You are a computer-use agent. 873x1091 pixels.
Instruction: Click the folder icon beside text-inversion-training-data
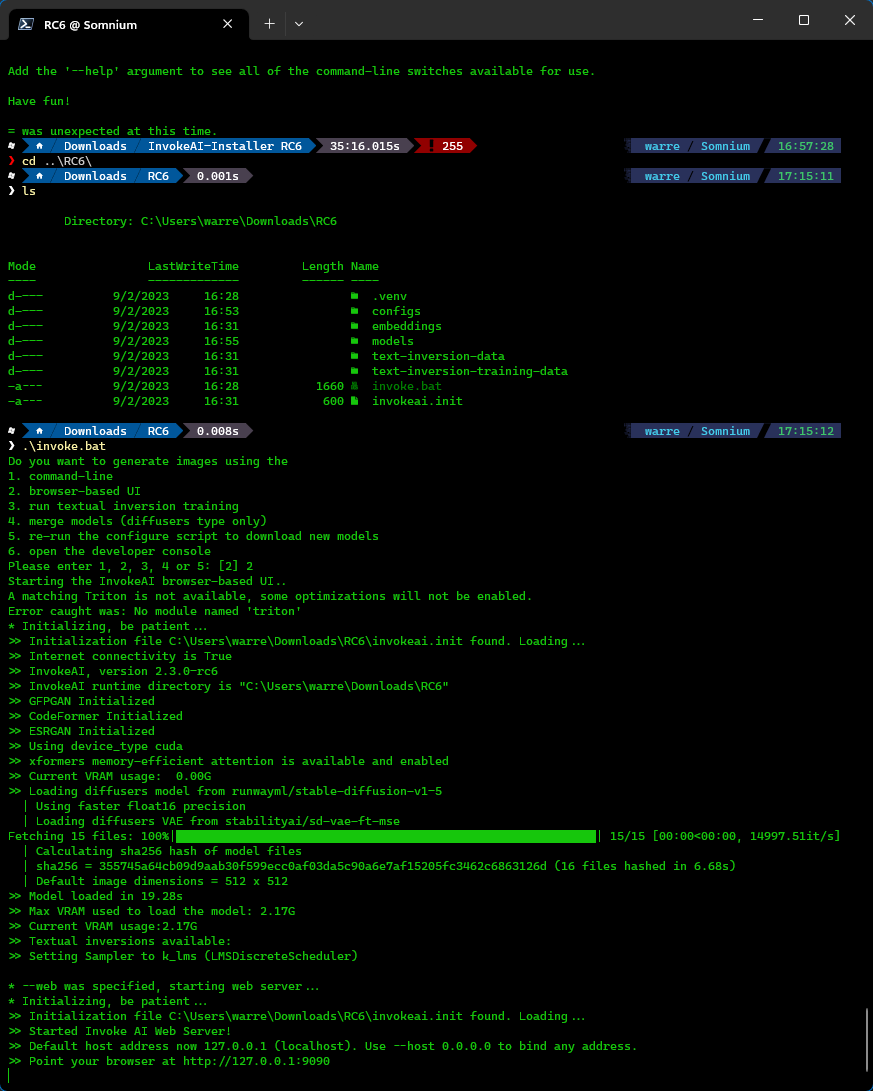(x=354, y=371)
